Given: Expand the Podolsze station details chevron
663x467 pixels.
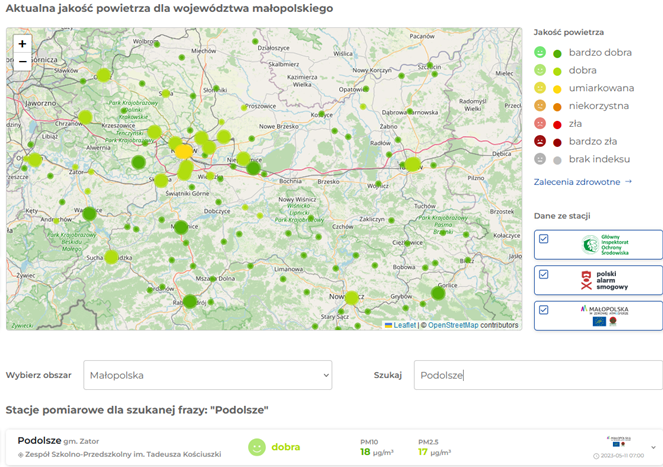Looking at the screenshot, I should point(654,447).
